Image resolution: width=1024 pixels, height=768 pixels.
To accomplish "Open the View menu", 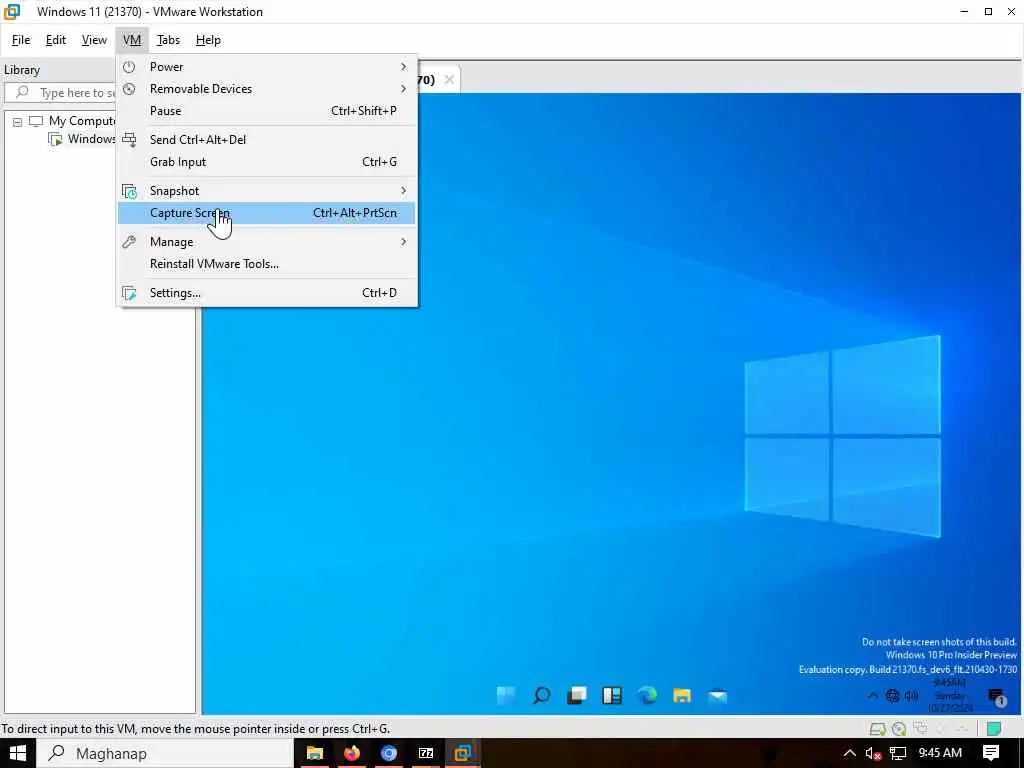I will (94, 40).
